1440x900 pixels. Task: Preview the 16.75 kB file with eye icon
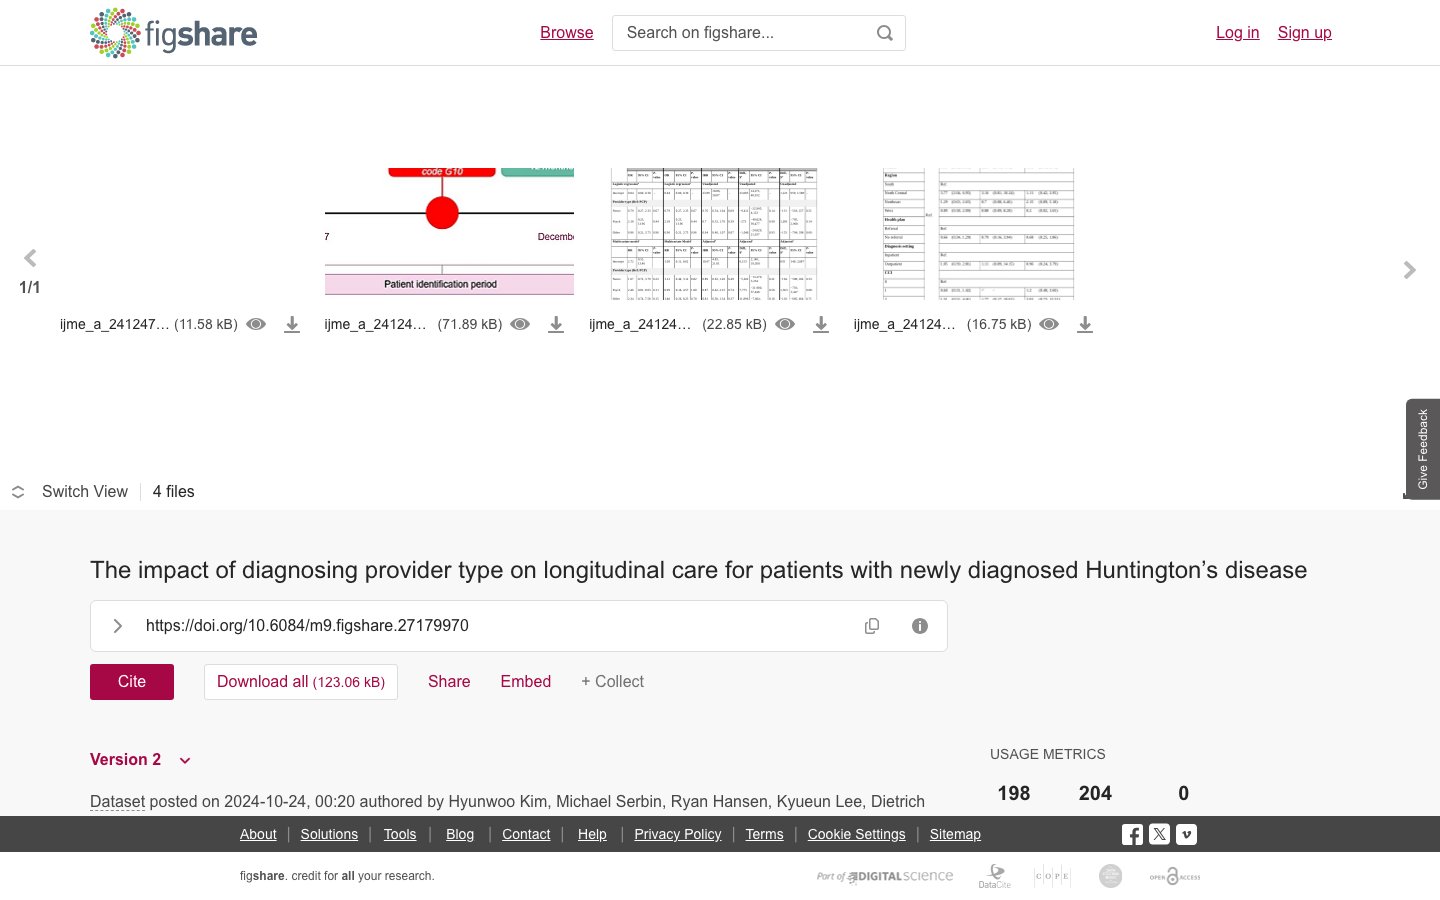1049,324
